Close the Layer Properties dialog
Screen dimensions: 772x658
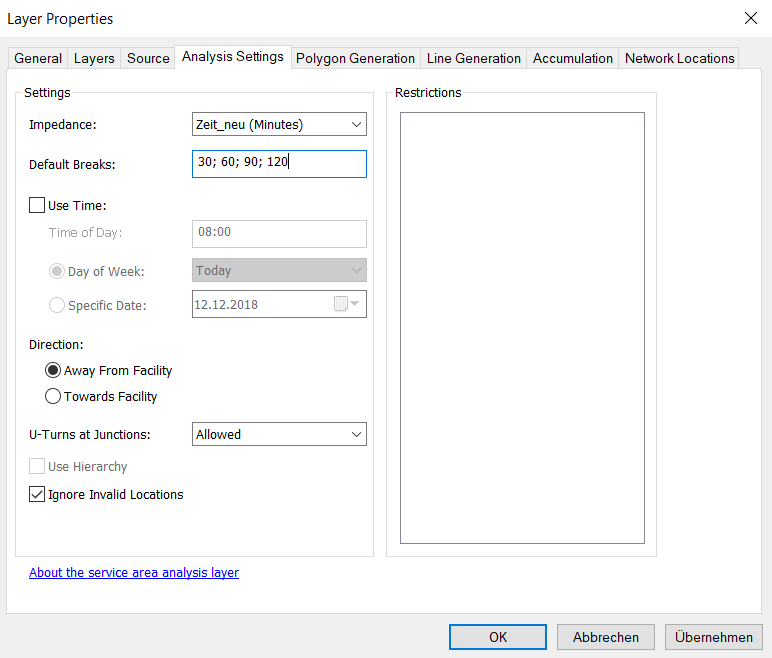(x=750, y=18)
